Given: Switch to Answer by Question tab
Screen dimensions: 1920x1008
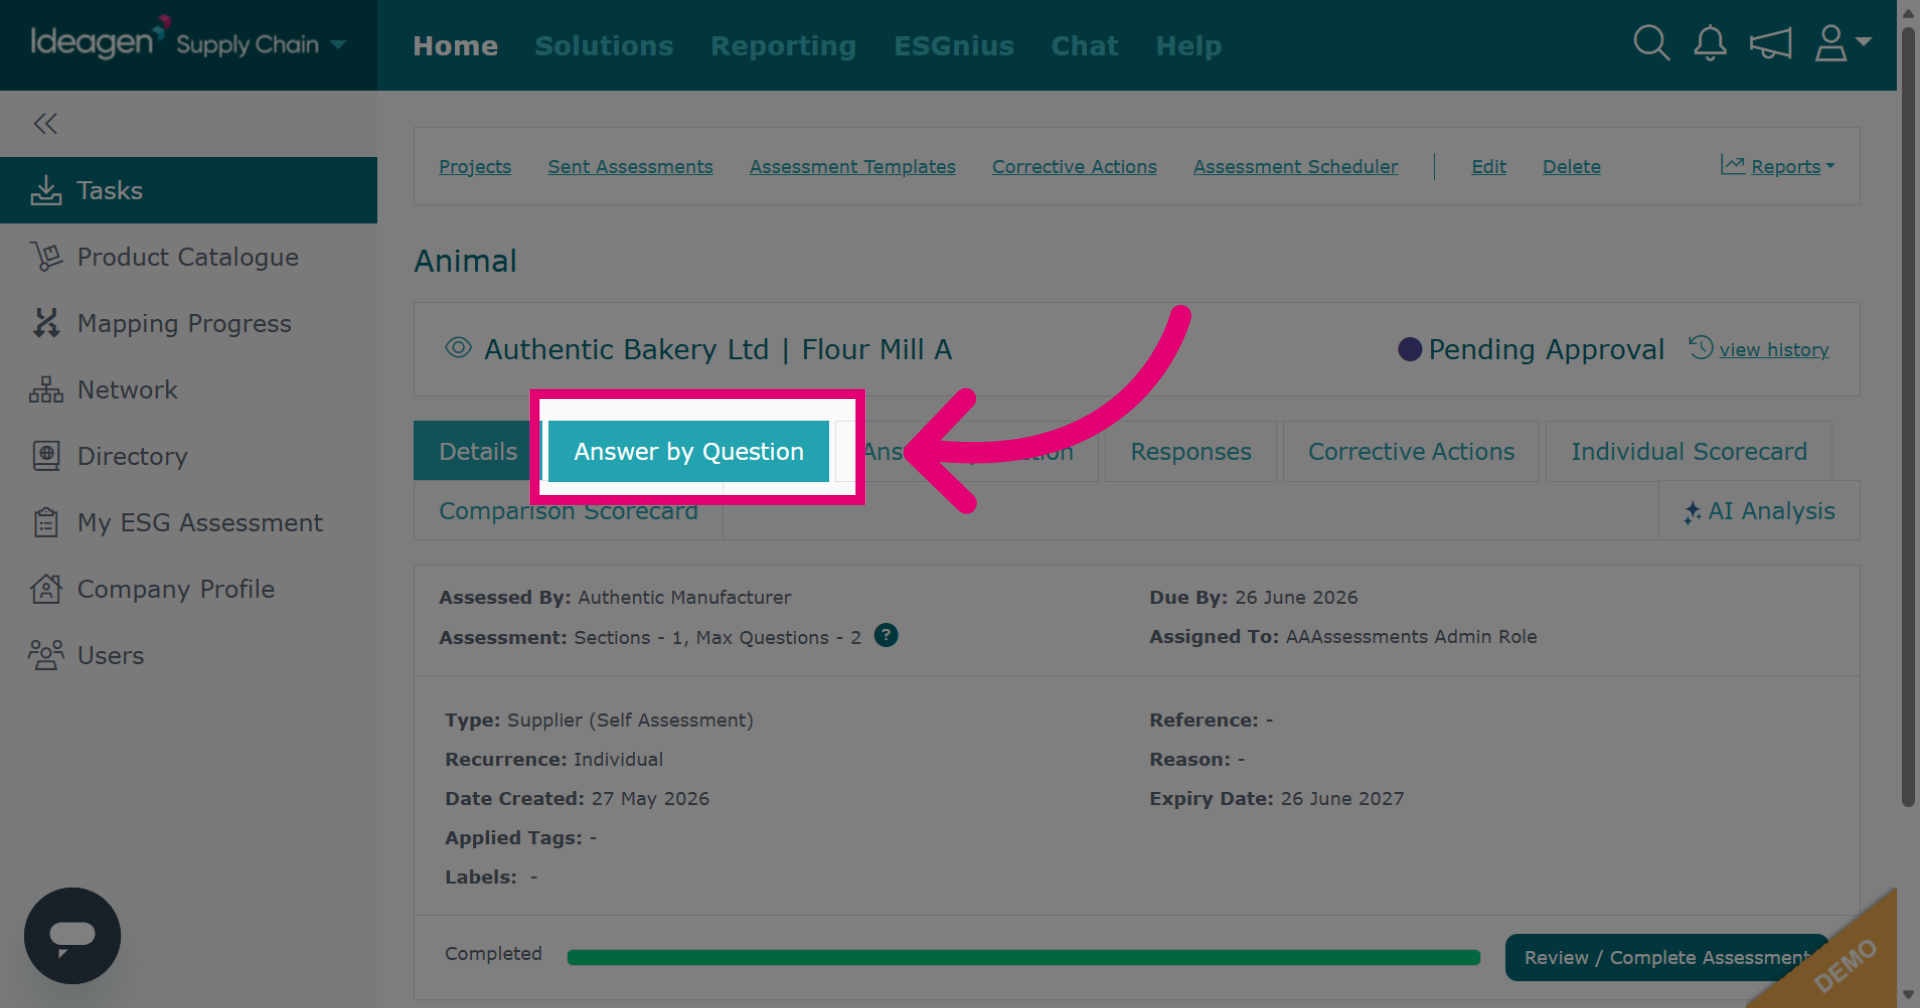Looking at the screenshot, I should [x=688, y=451].
